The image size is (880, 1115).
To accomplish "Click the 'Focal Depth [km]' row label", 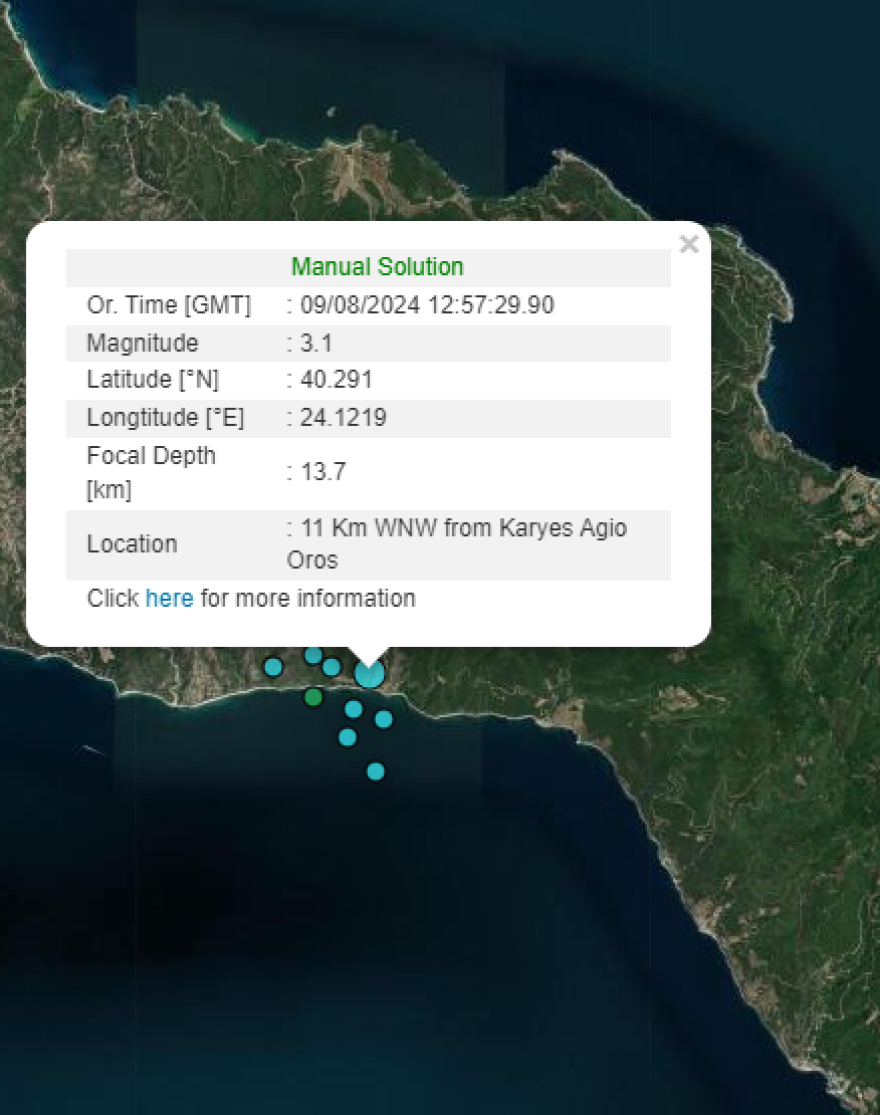I will coord(151,472).
